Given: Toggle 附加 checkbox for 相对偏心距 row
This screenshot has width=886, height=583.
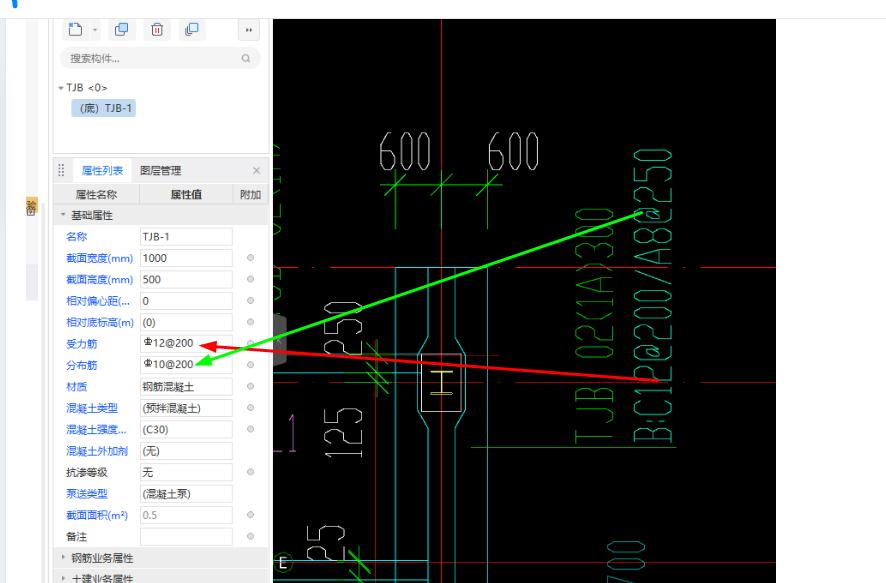Looking at the screenshot, I should click(250, 301).
